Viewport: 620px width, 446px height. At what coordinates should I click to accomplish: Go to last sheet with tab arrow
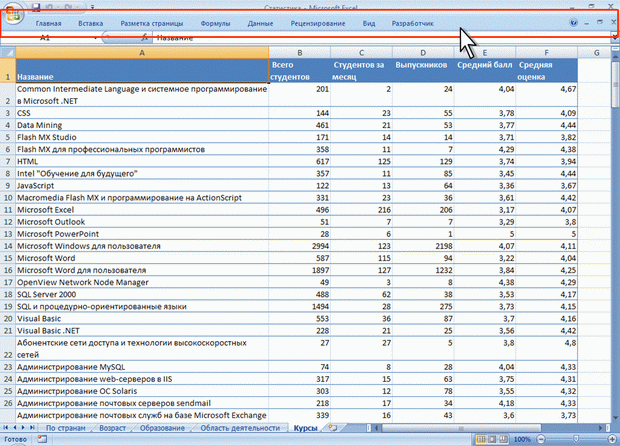click(x=32, y=427)
